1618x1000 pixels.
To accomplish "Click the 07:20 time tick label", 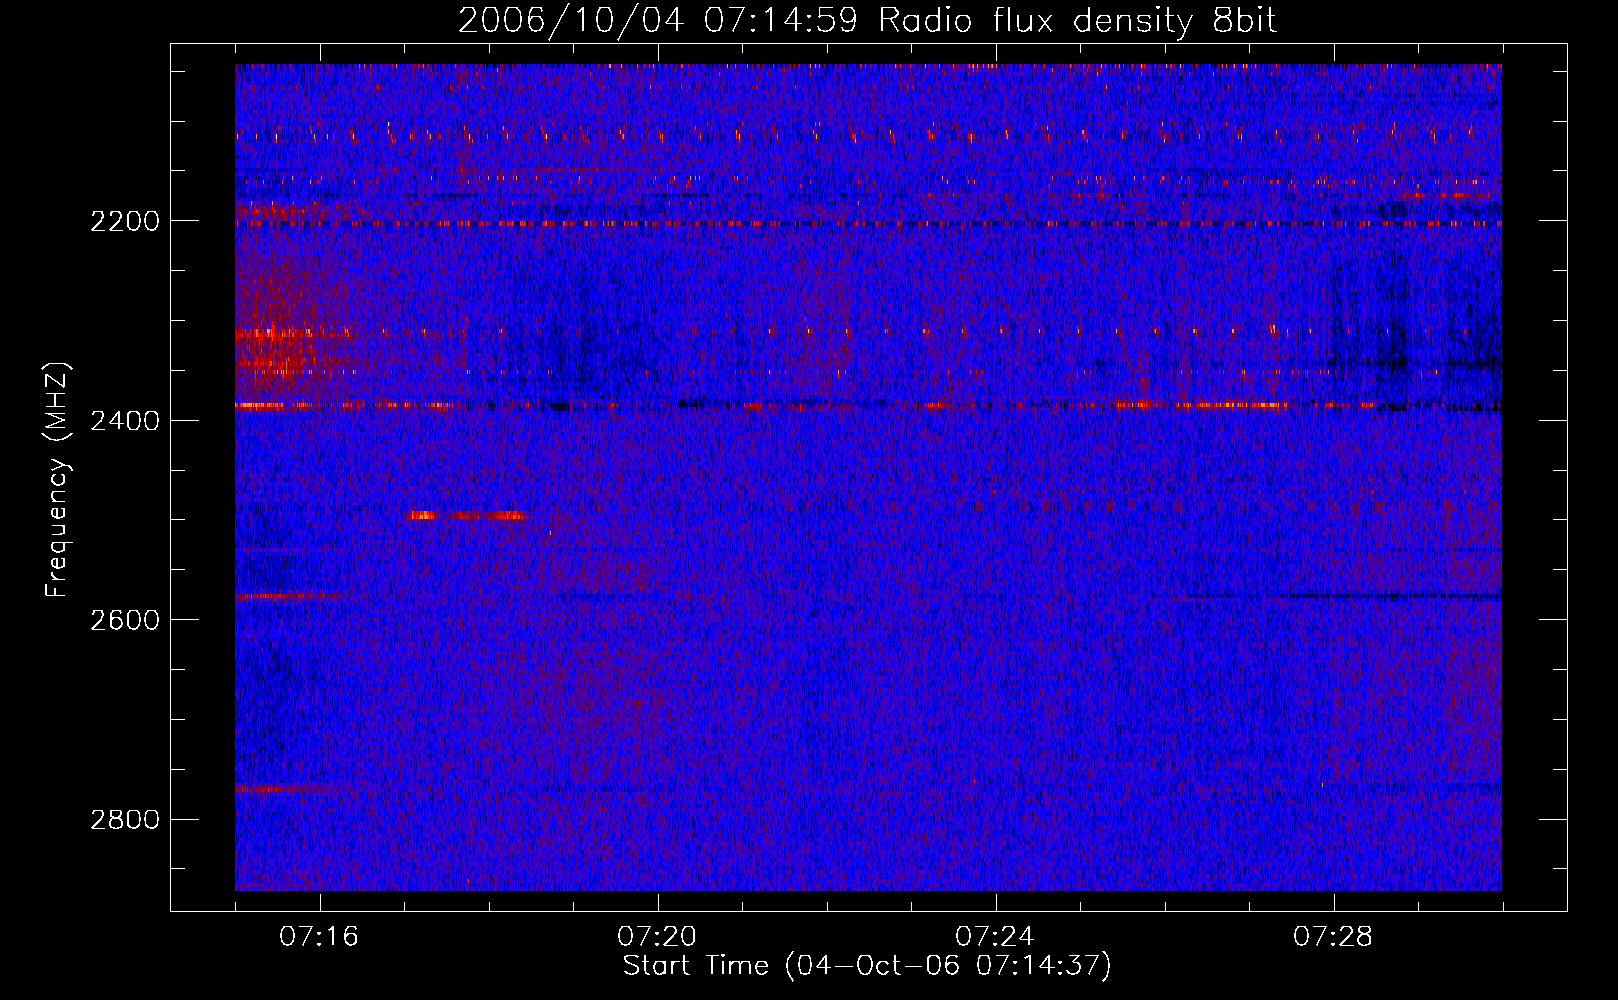I will click(x=657, y=937).
